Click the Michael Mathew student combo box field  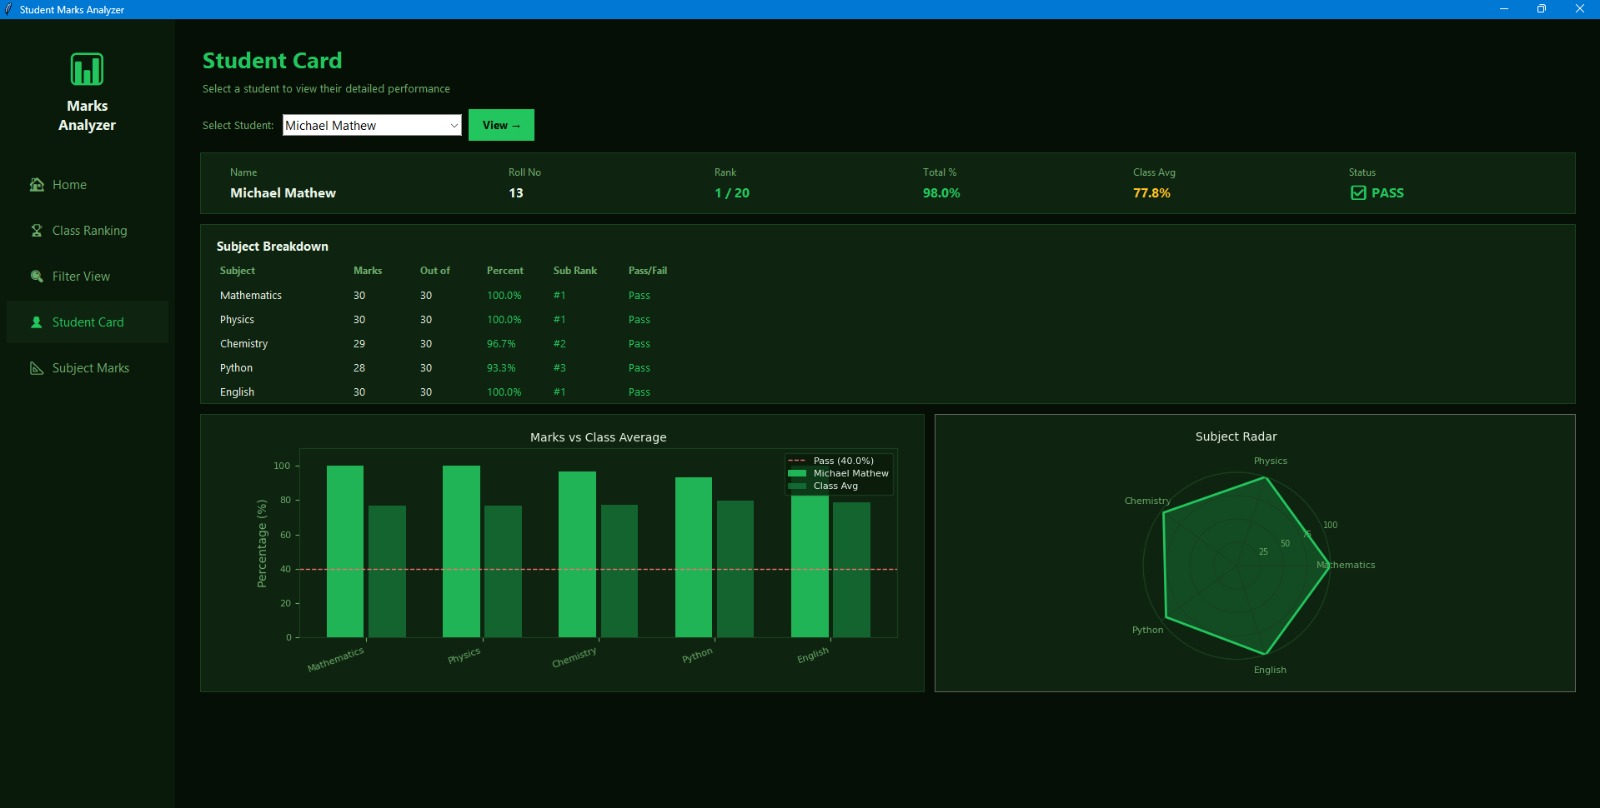click(x=372, y=125)
